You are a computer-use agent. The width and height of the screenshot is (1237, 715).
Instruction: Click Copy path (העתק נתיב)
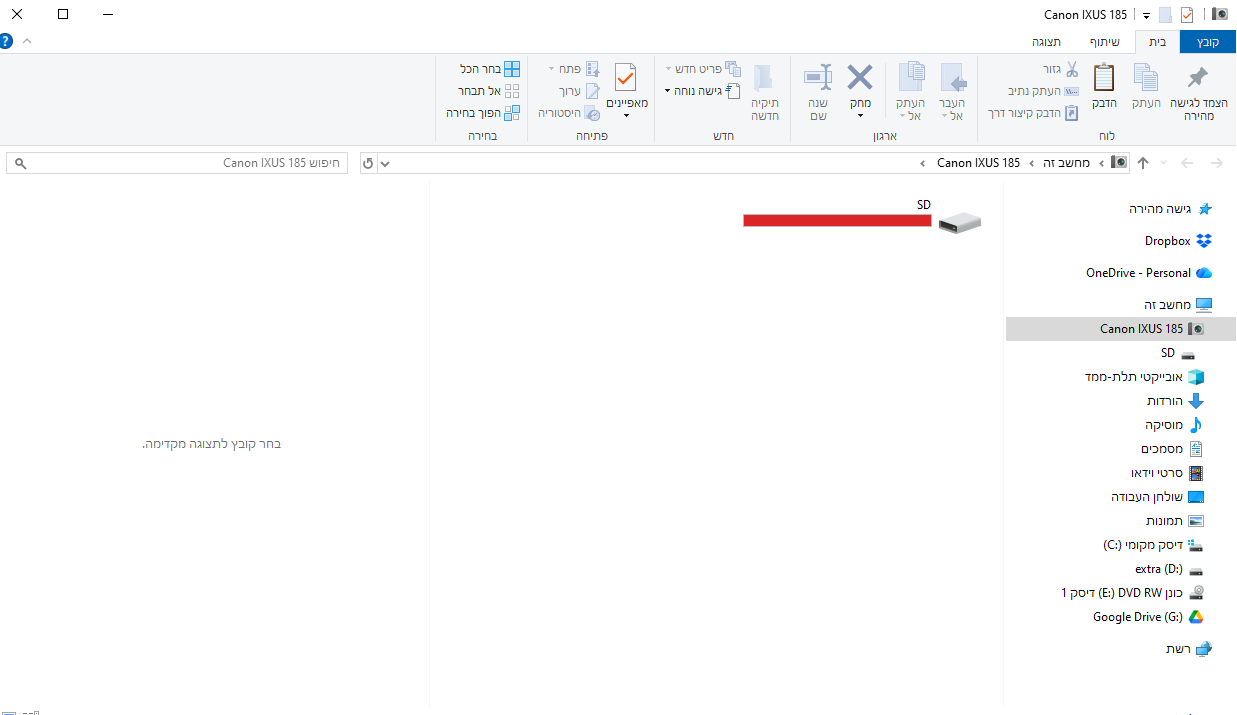[1042, 91]
